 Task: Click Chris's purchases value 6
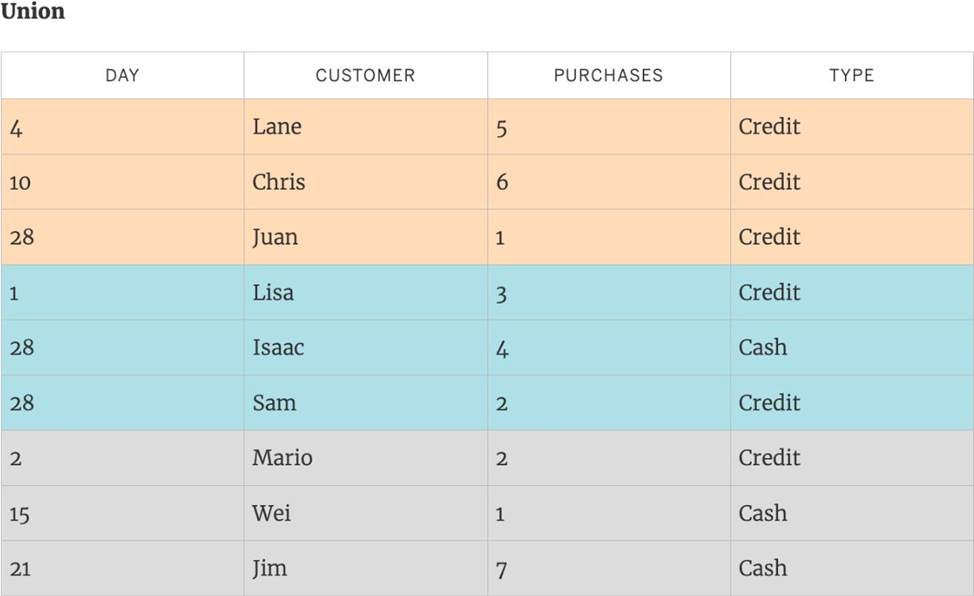502,182
